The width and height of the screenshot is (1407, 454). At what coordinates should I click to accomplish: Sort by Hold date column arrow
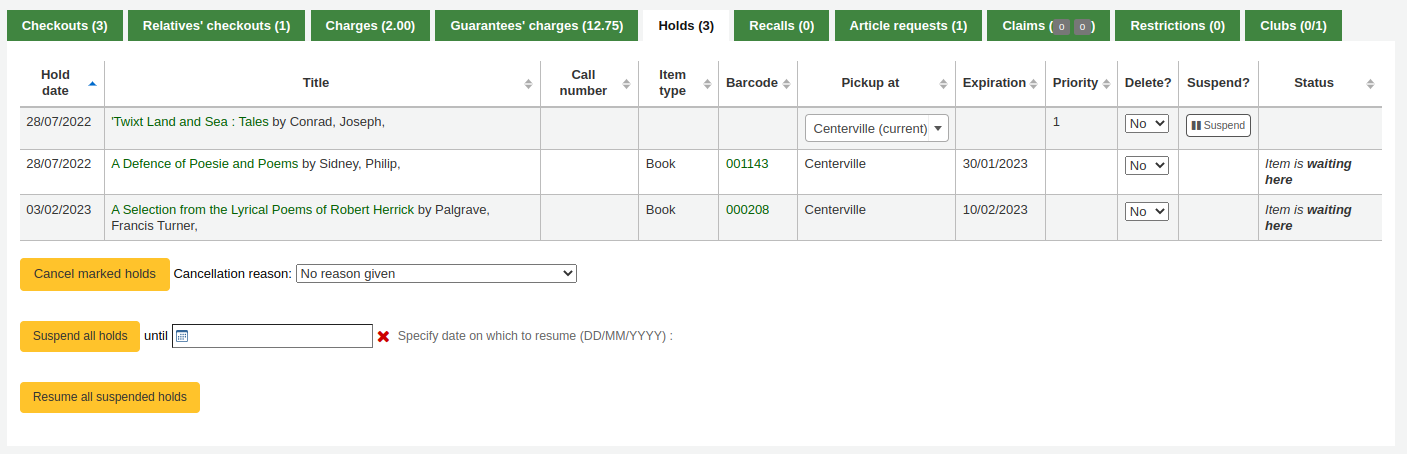coord(93,84)
